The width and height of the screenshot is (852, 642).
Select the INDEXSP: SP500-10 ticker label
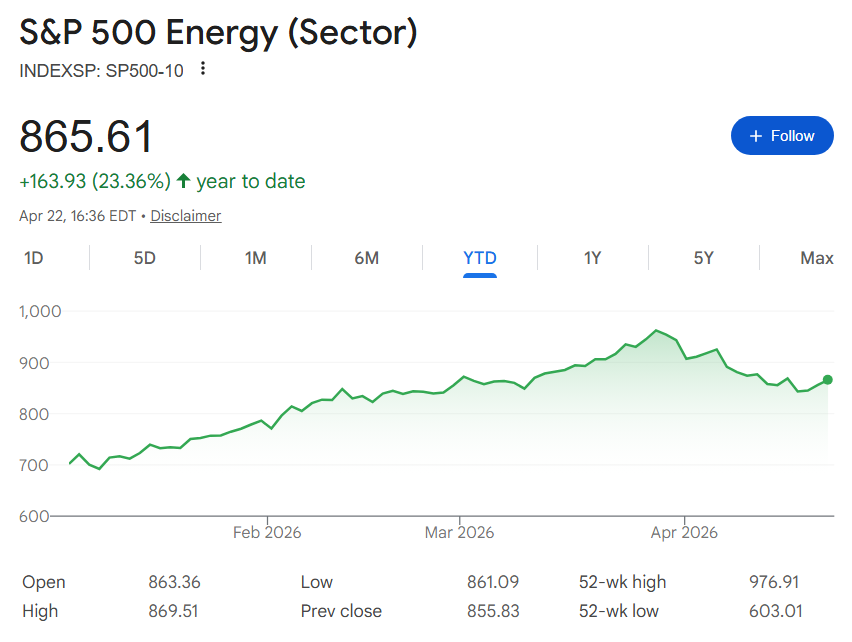pos(102,70)
